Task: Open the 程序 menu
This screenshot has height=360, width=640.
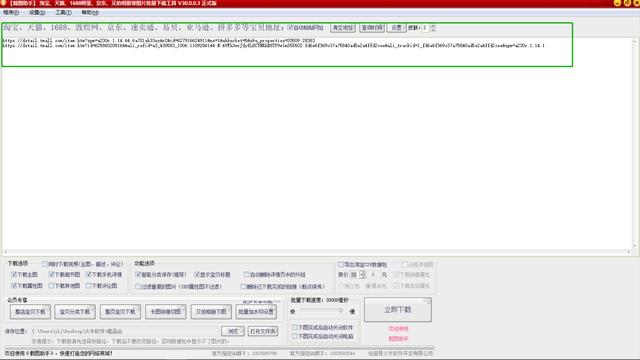Action: pos(11,13)
